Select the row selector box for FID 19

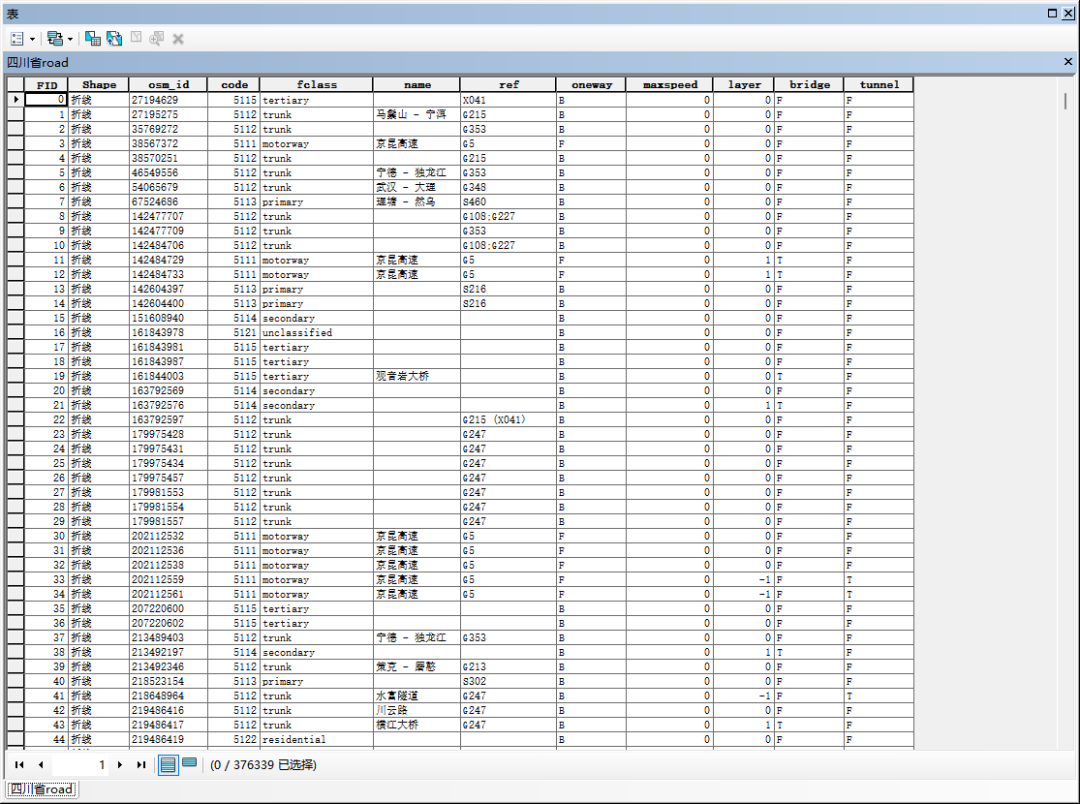pos(16,376)
